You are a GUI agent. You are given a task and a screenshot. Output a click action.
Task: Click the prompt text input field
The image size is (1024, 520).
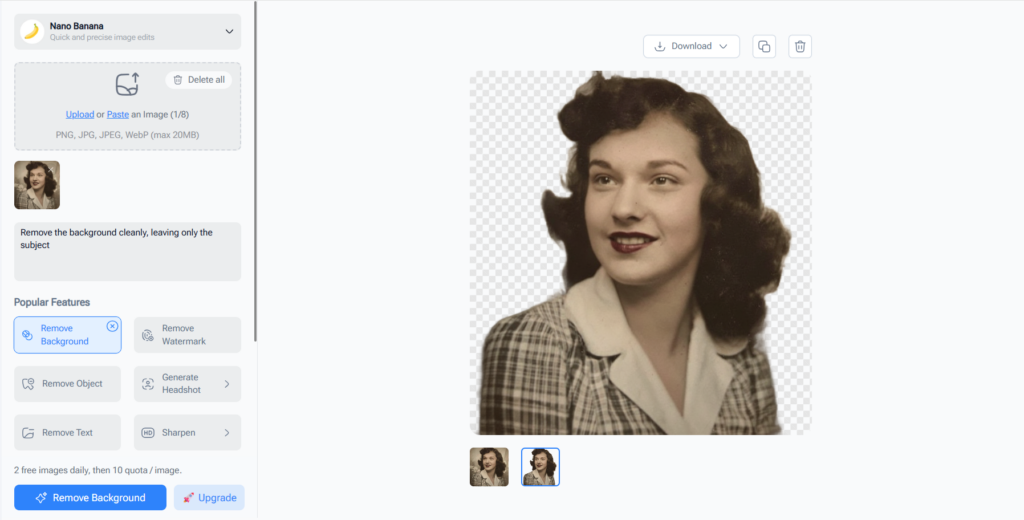(127, 251)
